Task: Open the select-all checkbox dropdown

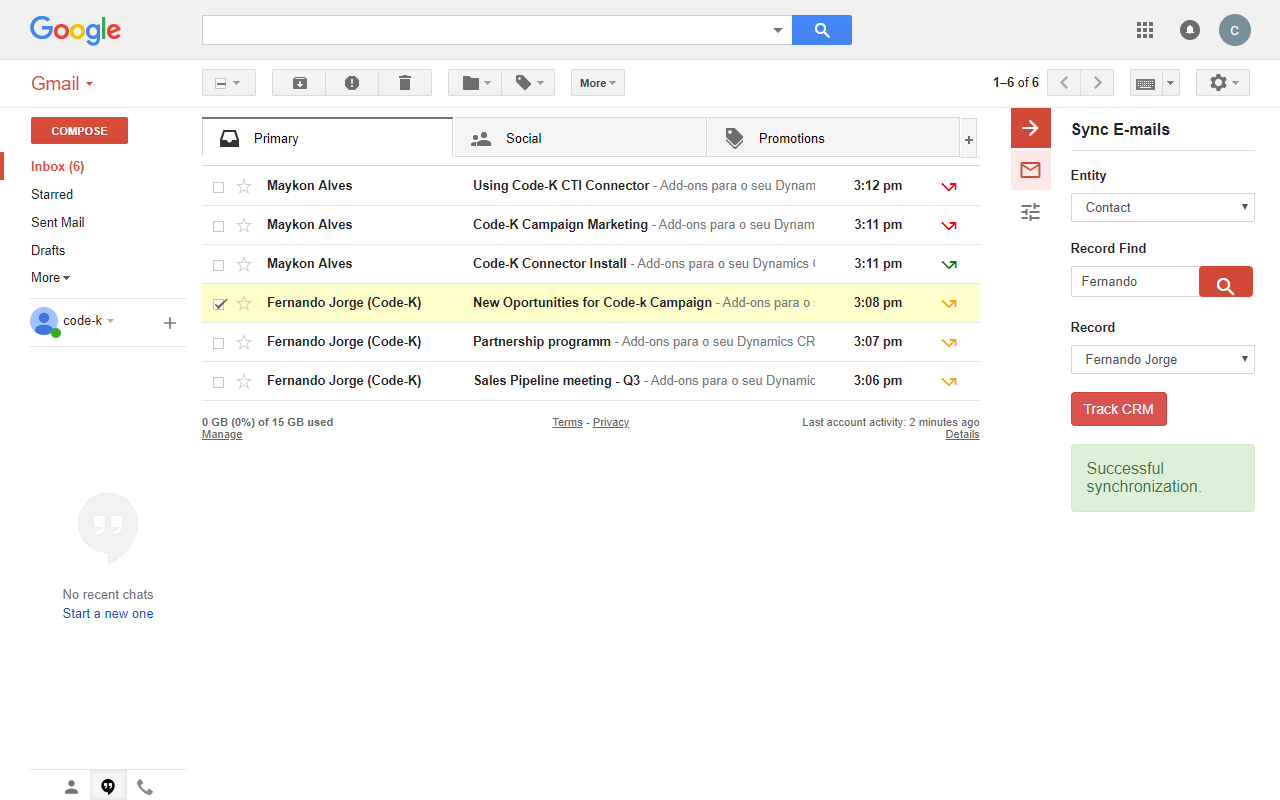Action: [x=229, y=83]
